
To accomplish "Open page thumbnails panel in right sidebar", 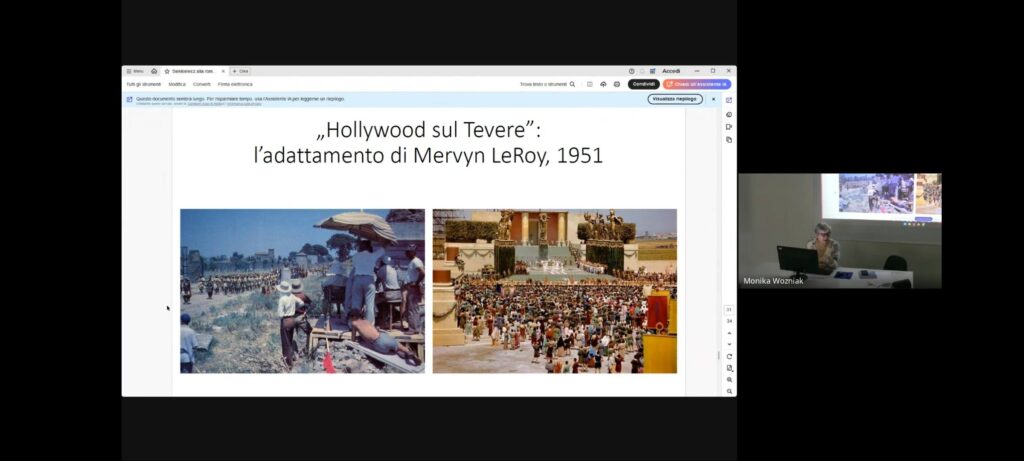I will coord(729,140).
